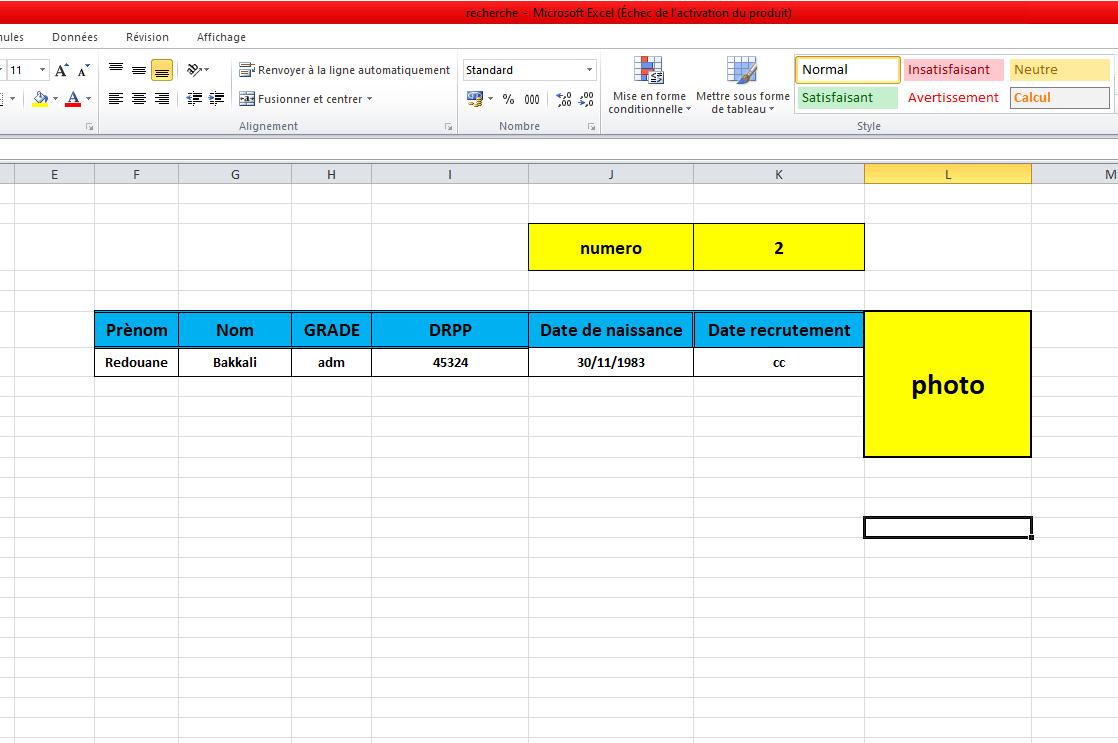Select cell containing Redouane
The width and height of the screenshot is (1118, 743).
tap(136, 362)
